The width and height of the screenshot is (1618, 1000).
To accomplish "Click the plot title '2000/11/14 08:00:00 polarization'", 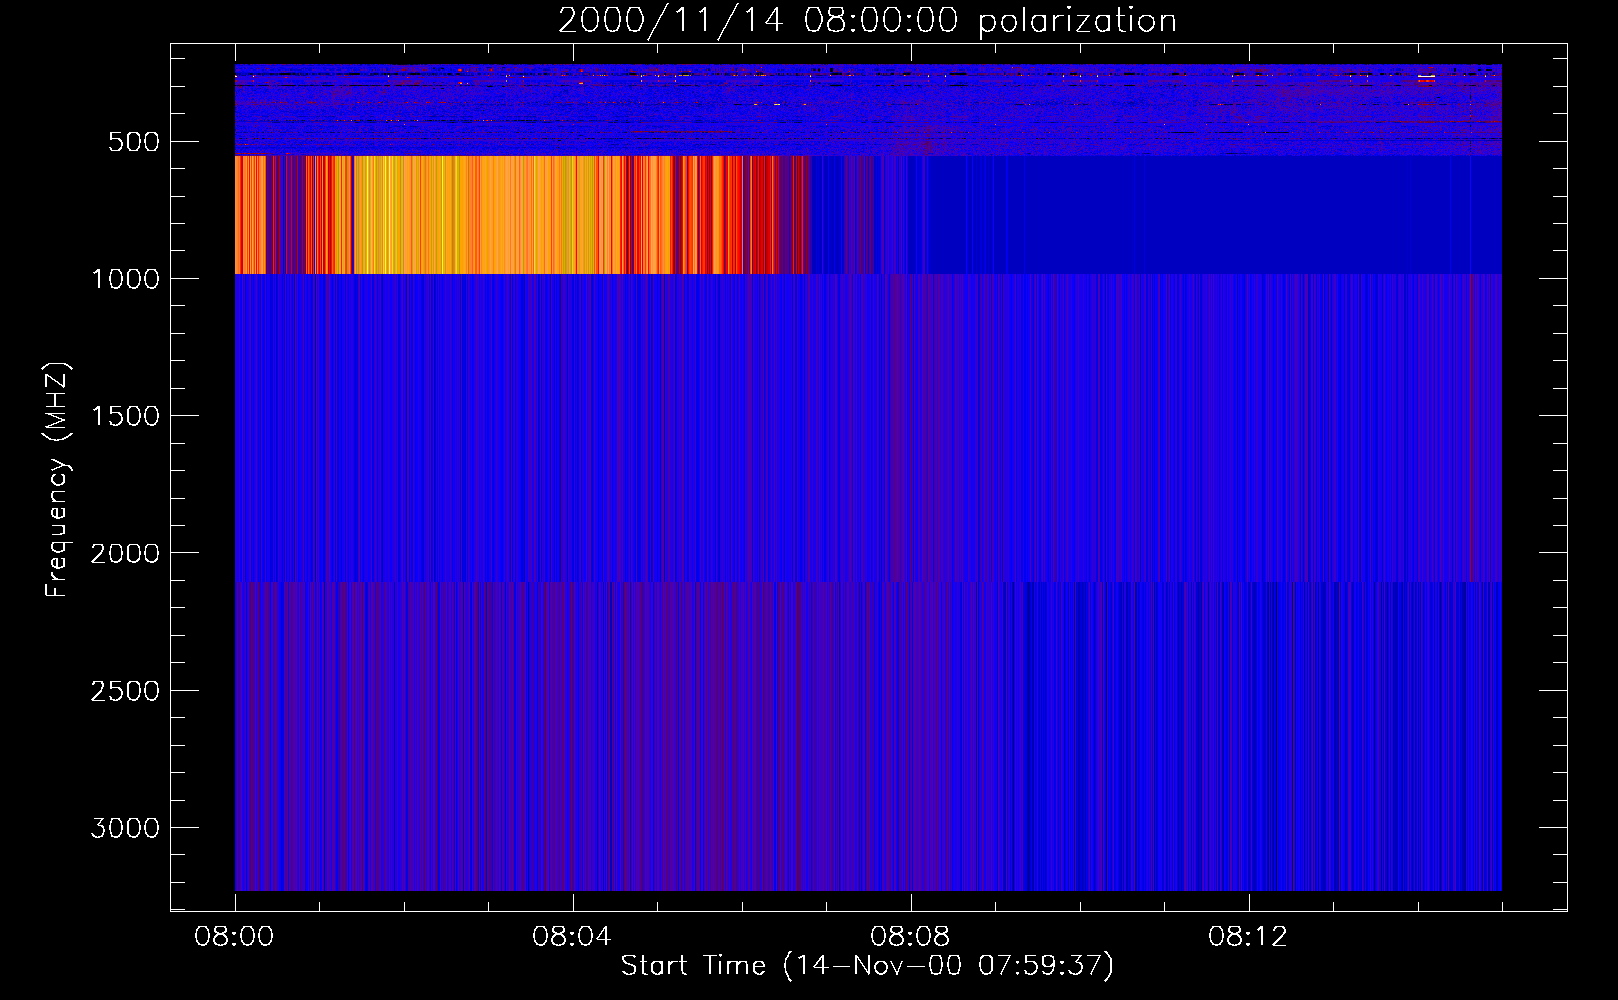I will [867, 20].
